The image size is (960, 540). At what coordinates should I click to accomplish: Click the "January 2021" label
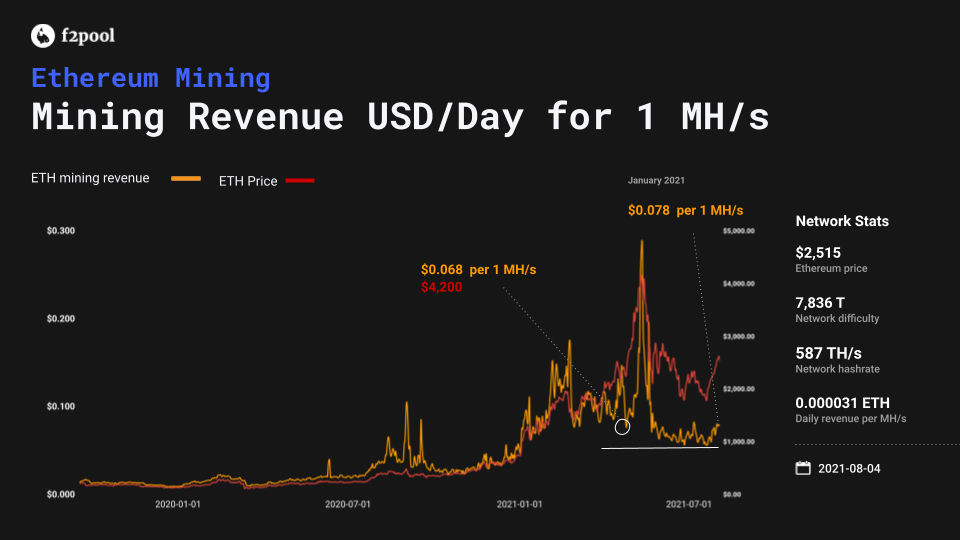point(656,180)
